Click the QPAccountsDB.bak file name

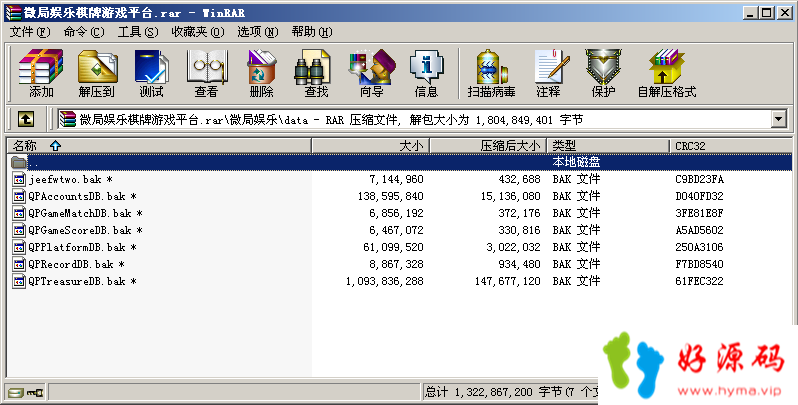77,196
